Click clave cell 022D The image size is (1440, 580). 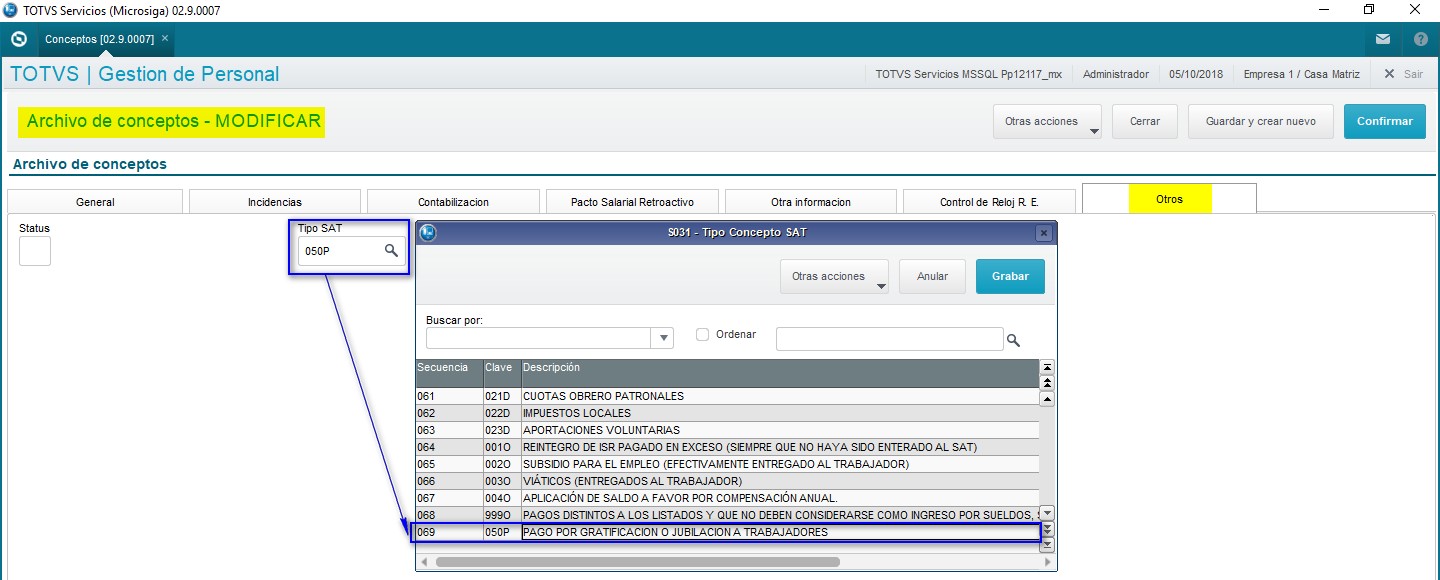[502, 413]
